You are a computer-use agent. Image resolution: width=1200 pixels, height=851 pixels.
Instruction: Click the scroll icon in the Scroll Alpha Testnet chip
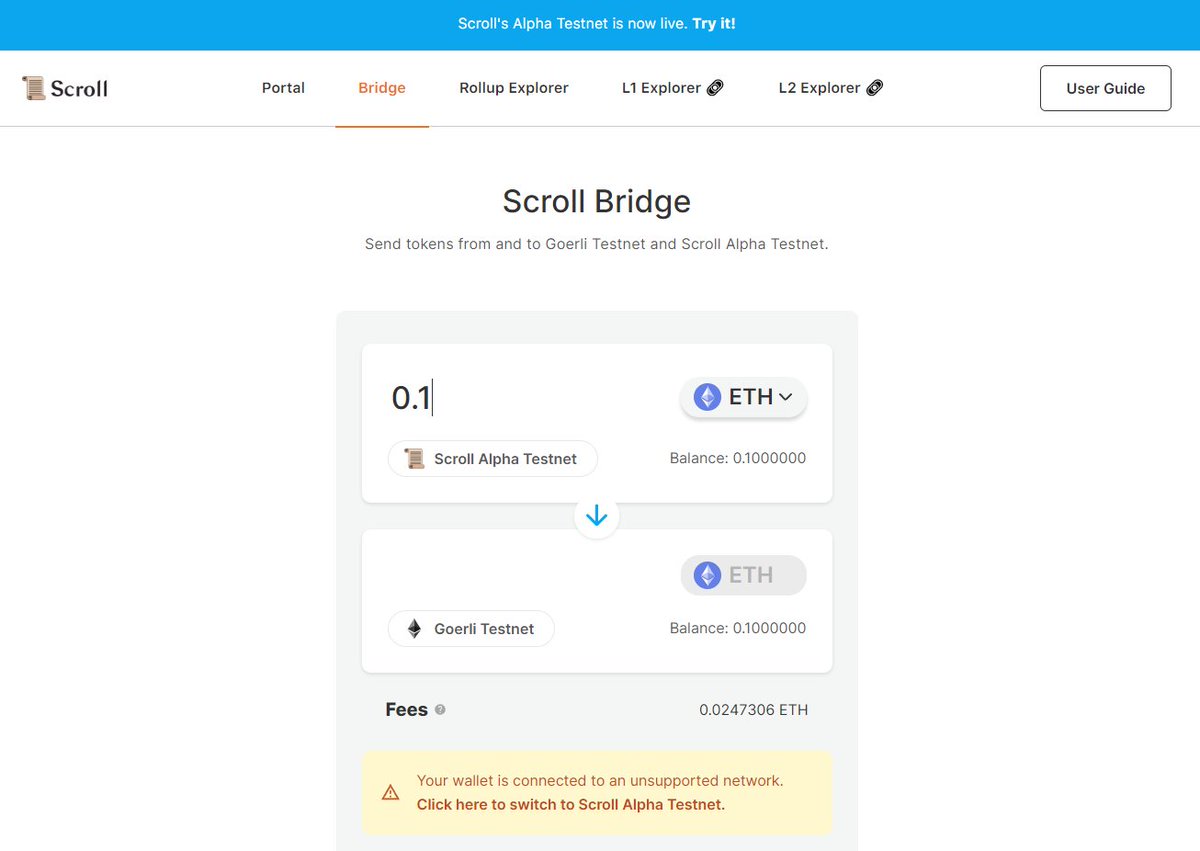click(414, 459)
